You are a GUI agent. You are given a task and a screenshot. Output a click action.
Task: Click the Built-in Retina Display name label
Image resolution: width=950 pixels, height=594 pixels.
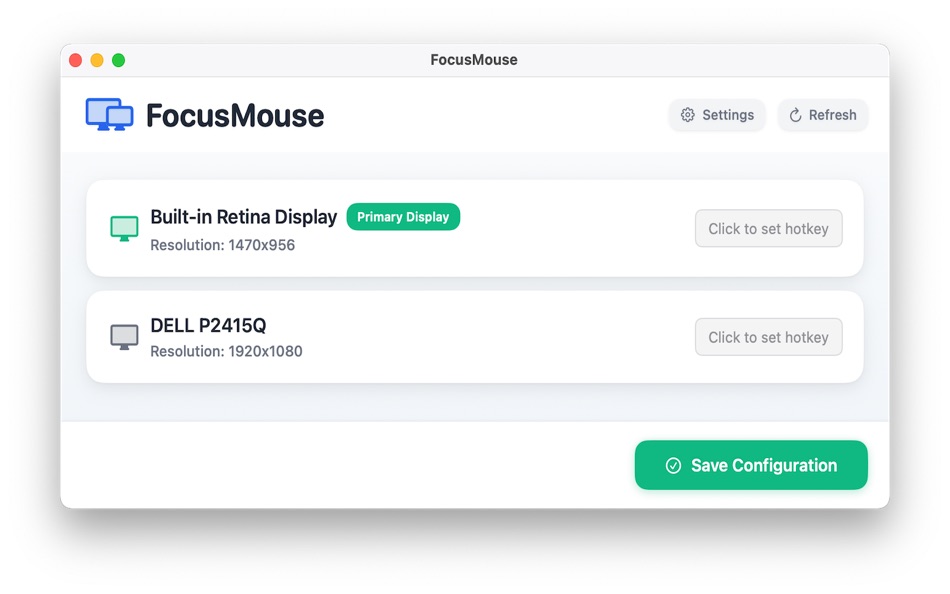point(243,216)
